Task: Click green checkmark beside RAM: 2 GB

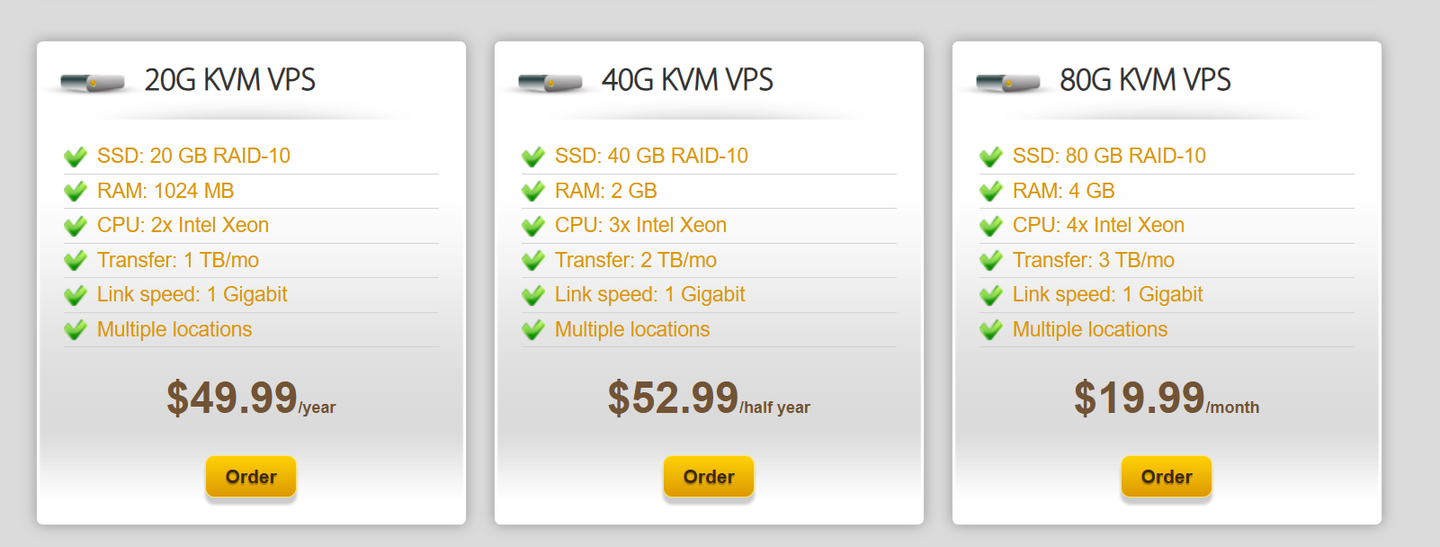Action: coord(533,191)
